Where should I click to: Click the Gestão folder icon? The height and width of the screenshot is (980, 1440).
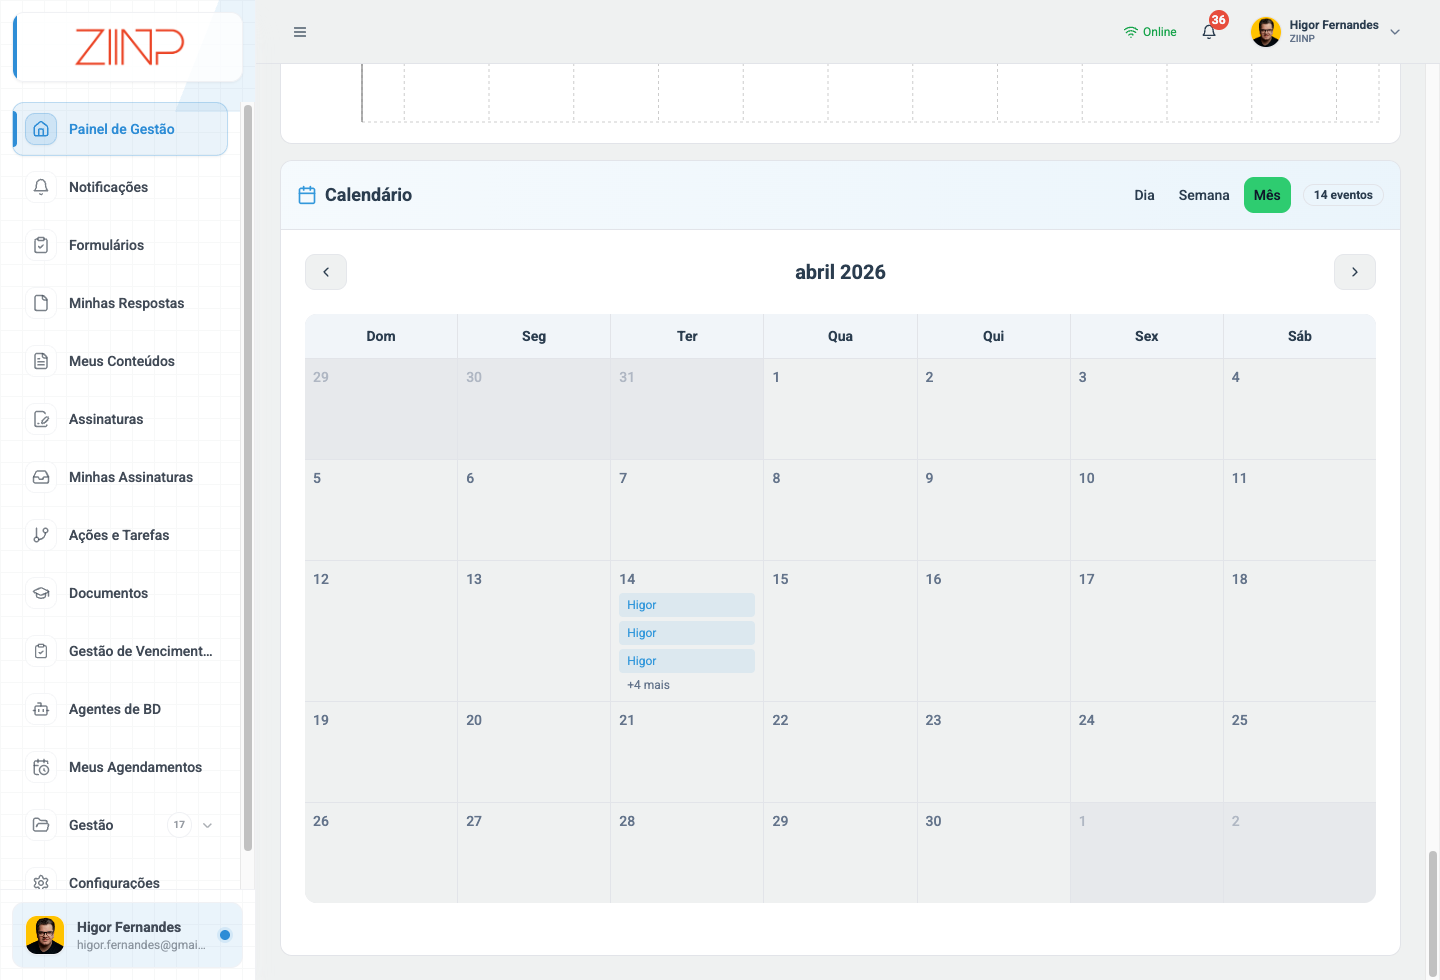[x=41, y=825]
